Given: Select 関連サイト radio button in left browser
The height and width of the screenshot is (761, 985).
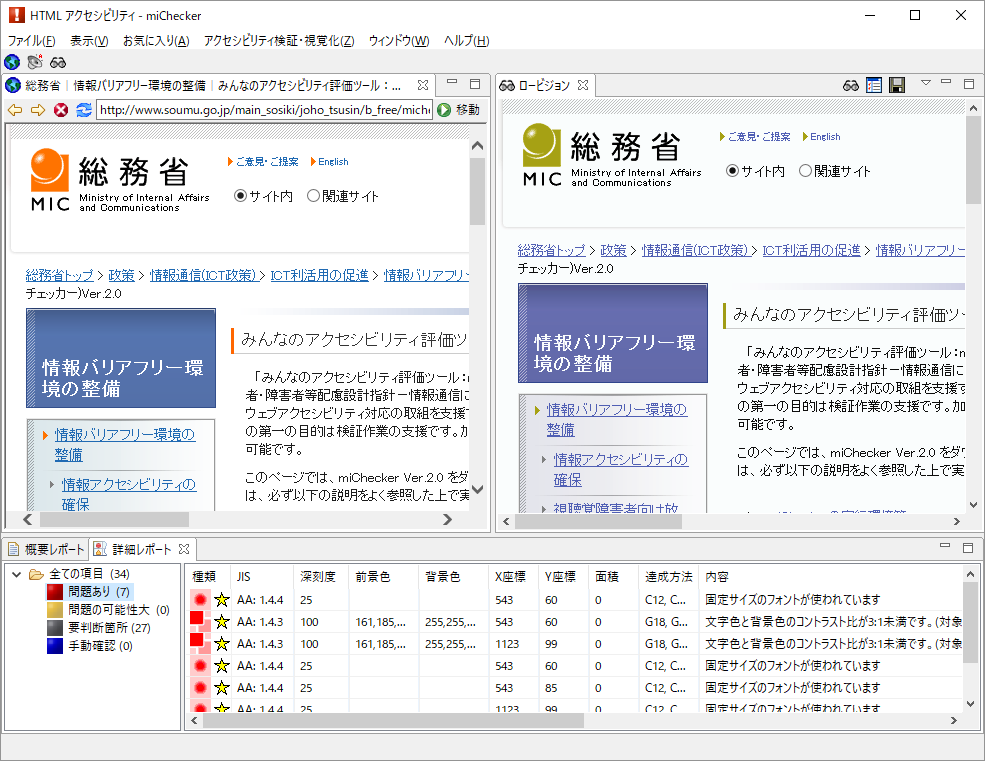Looking at the screenshot, I should click(313, 196).
